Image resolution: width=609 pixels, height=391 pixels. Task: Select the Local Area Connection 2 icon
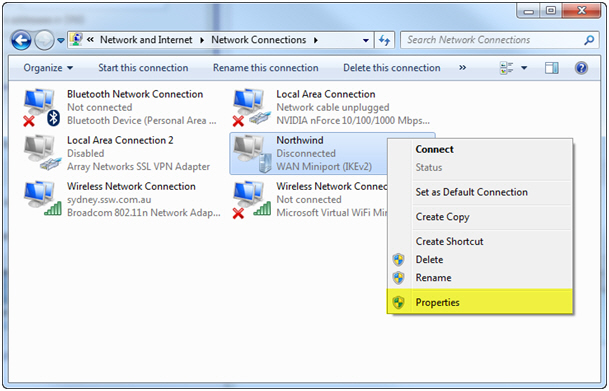[x=42, y=153]
